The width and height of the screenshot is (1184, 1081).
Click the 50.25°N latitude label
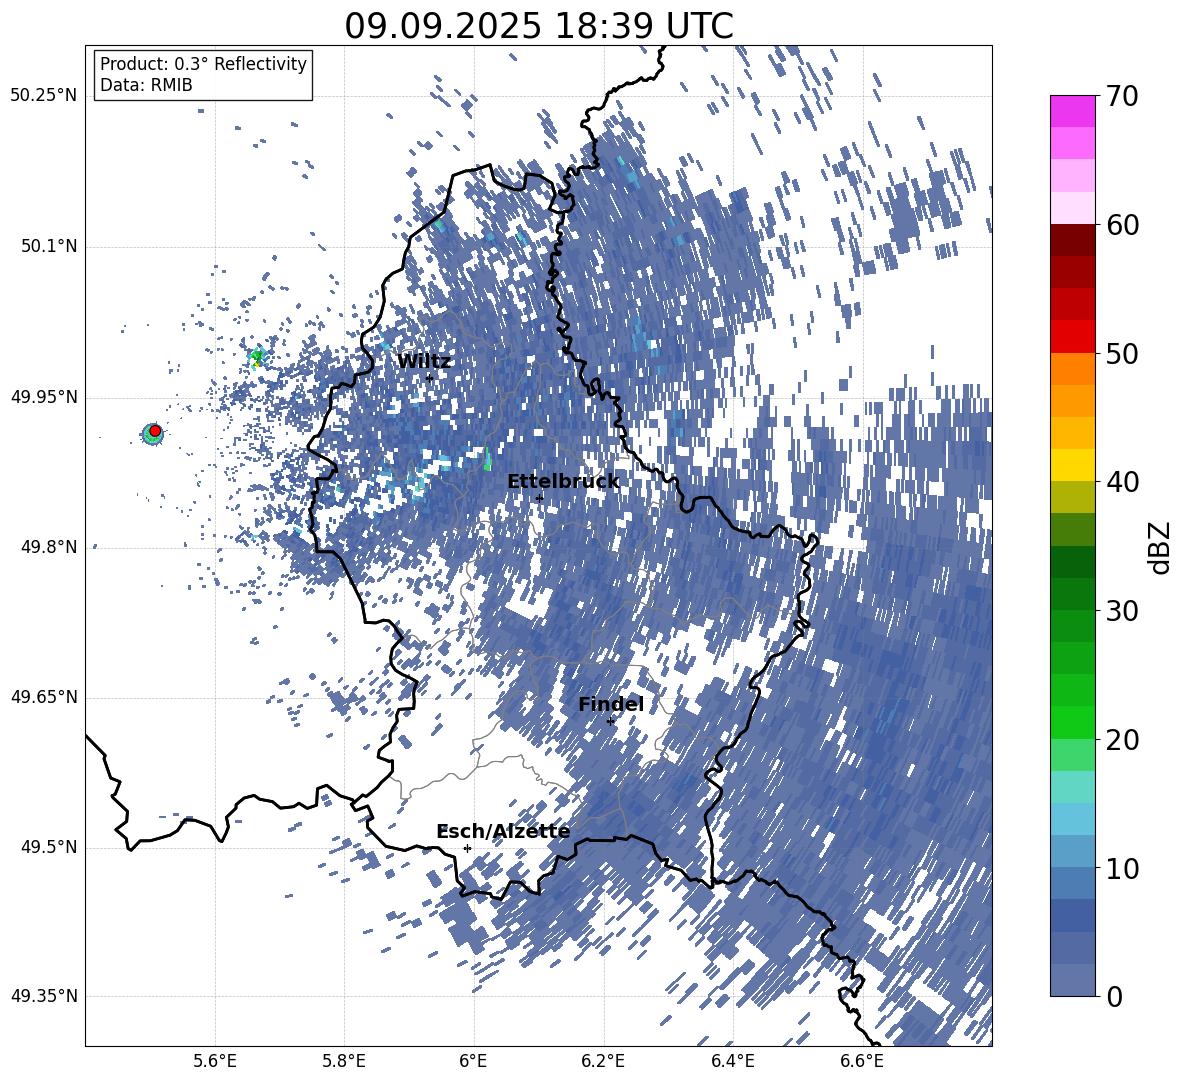coord(44,96)
